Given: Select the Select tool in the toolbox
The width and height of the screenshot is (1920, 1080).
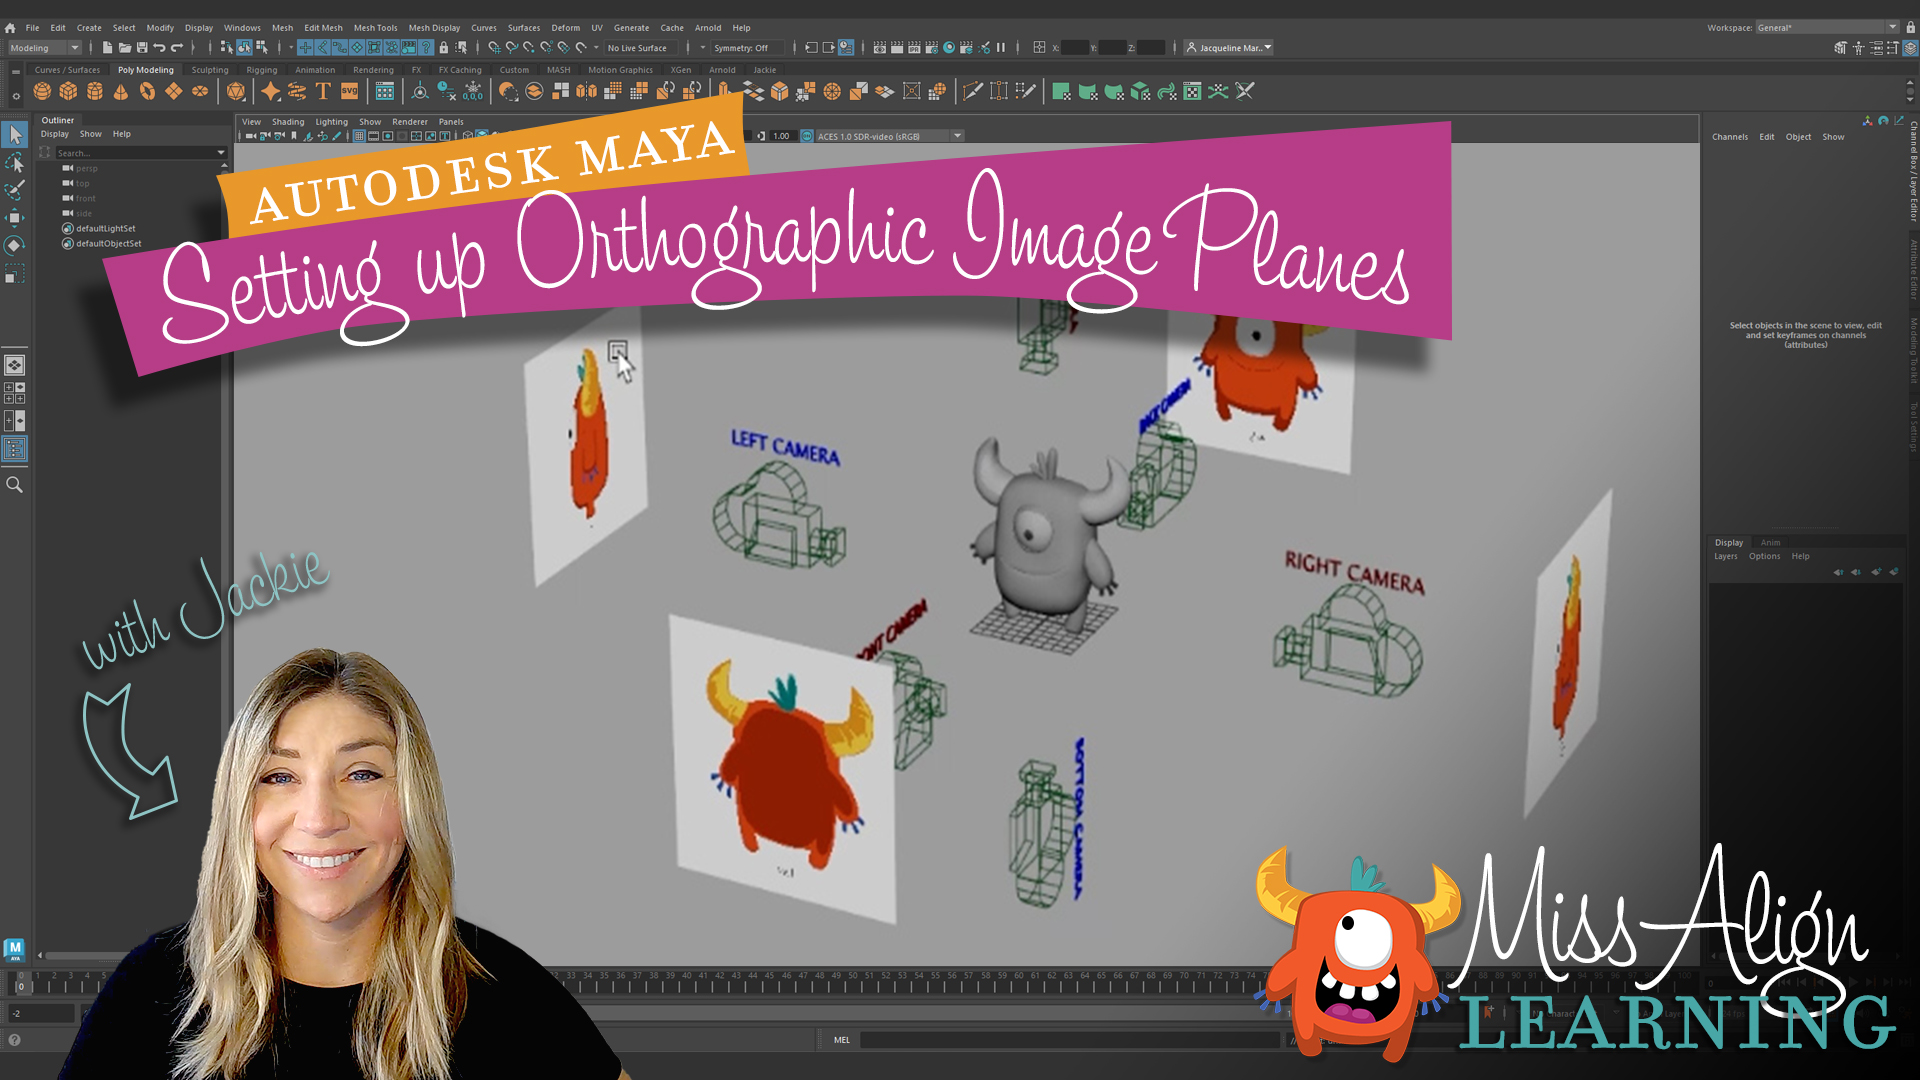Looking at the screenshot, I should [15, 134].
